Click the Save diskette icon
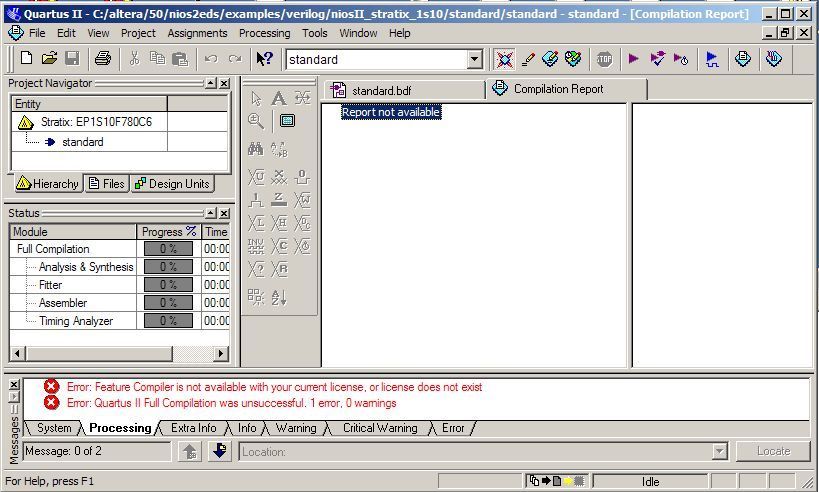 [x=72, y=58]
